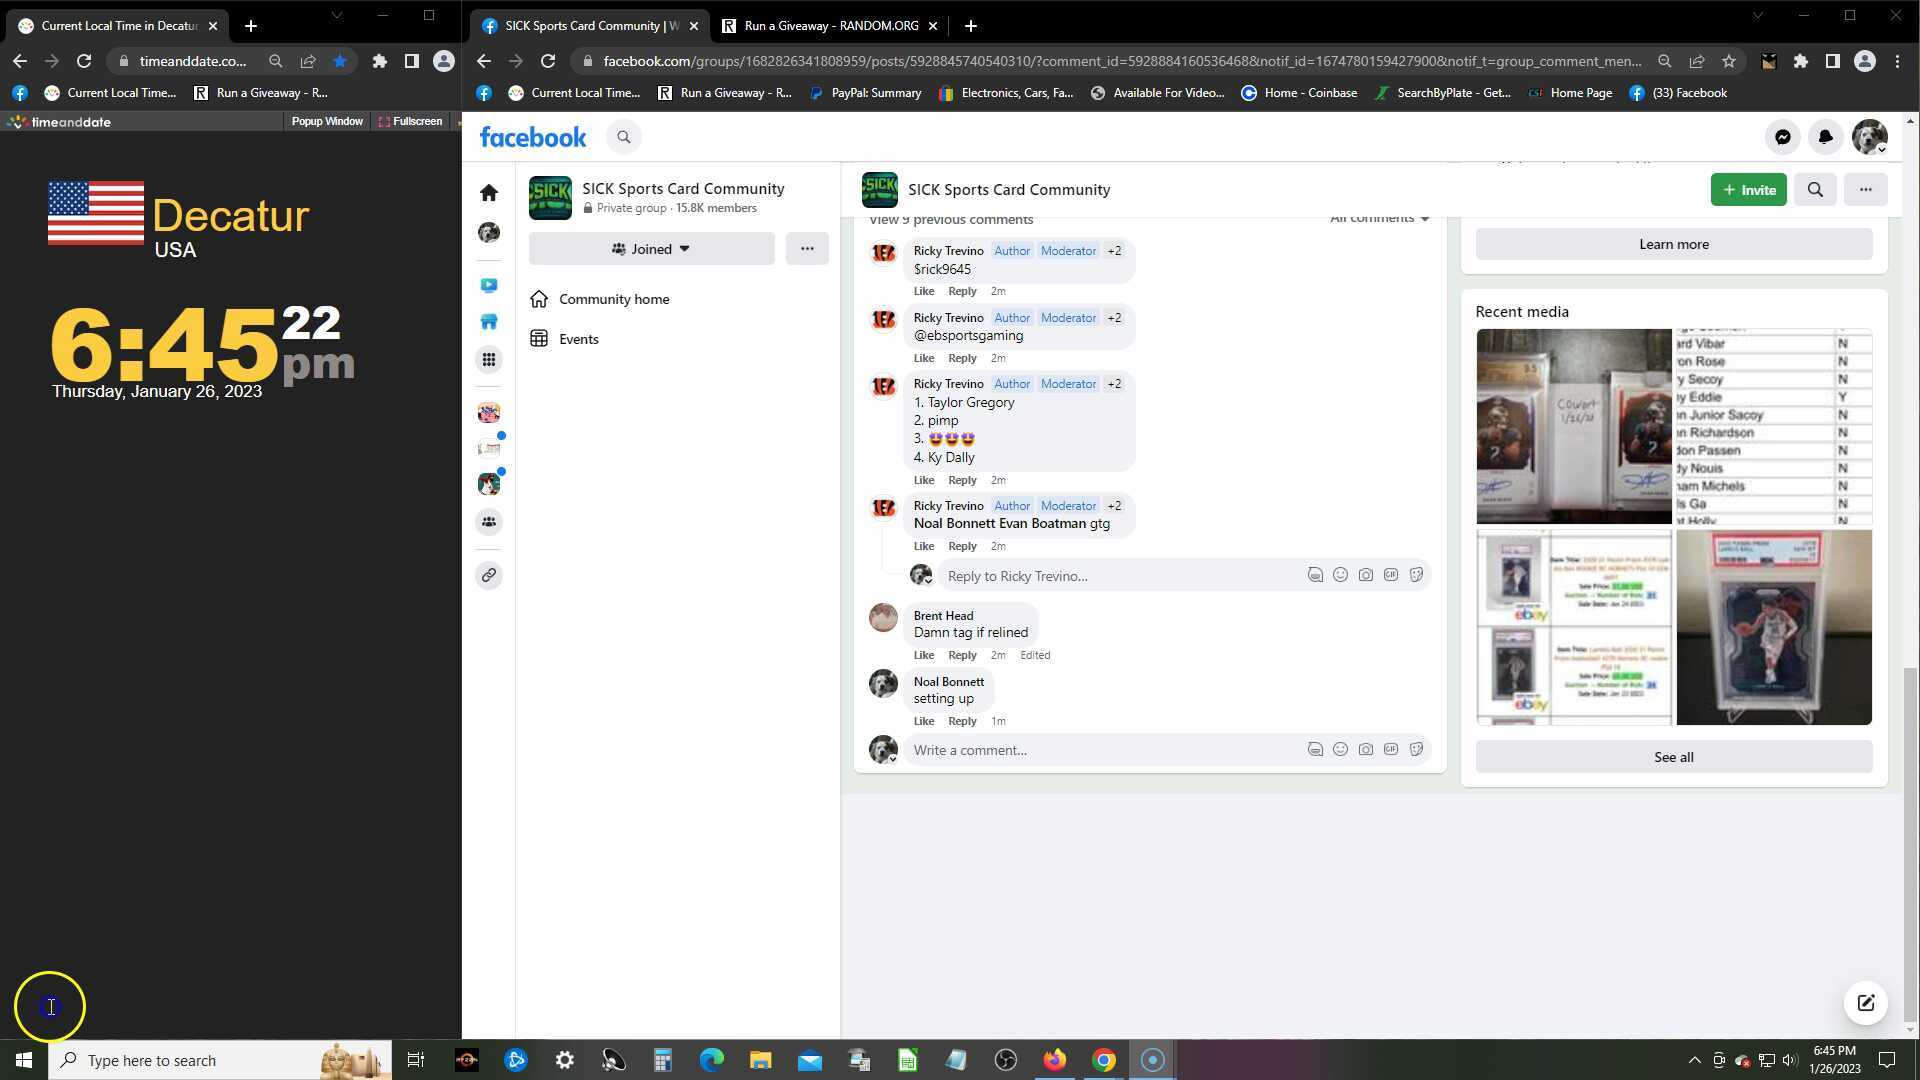Open File Explorer from Windows taskbar
The image size is (1920, 1080).
click(x=760, y=1060)
